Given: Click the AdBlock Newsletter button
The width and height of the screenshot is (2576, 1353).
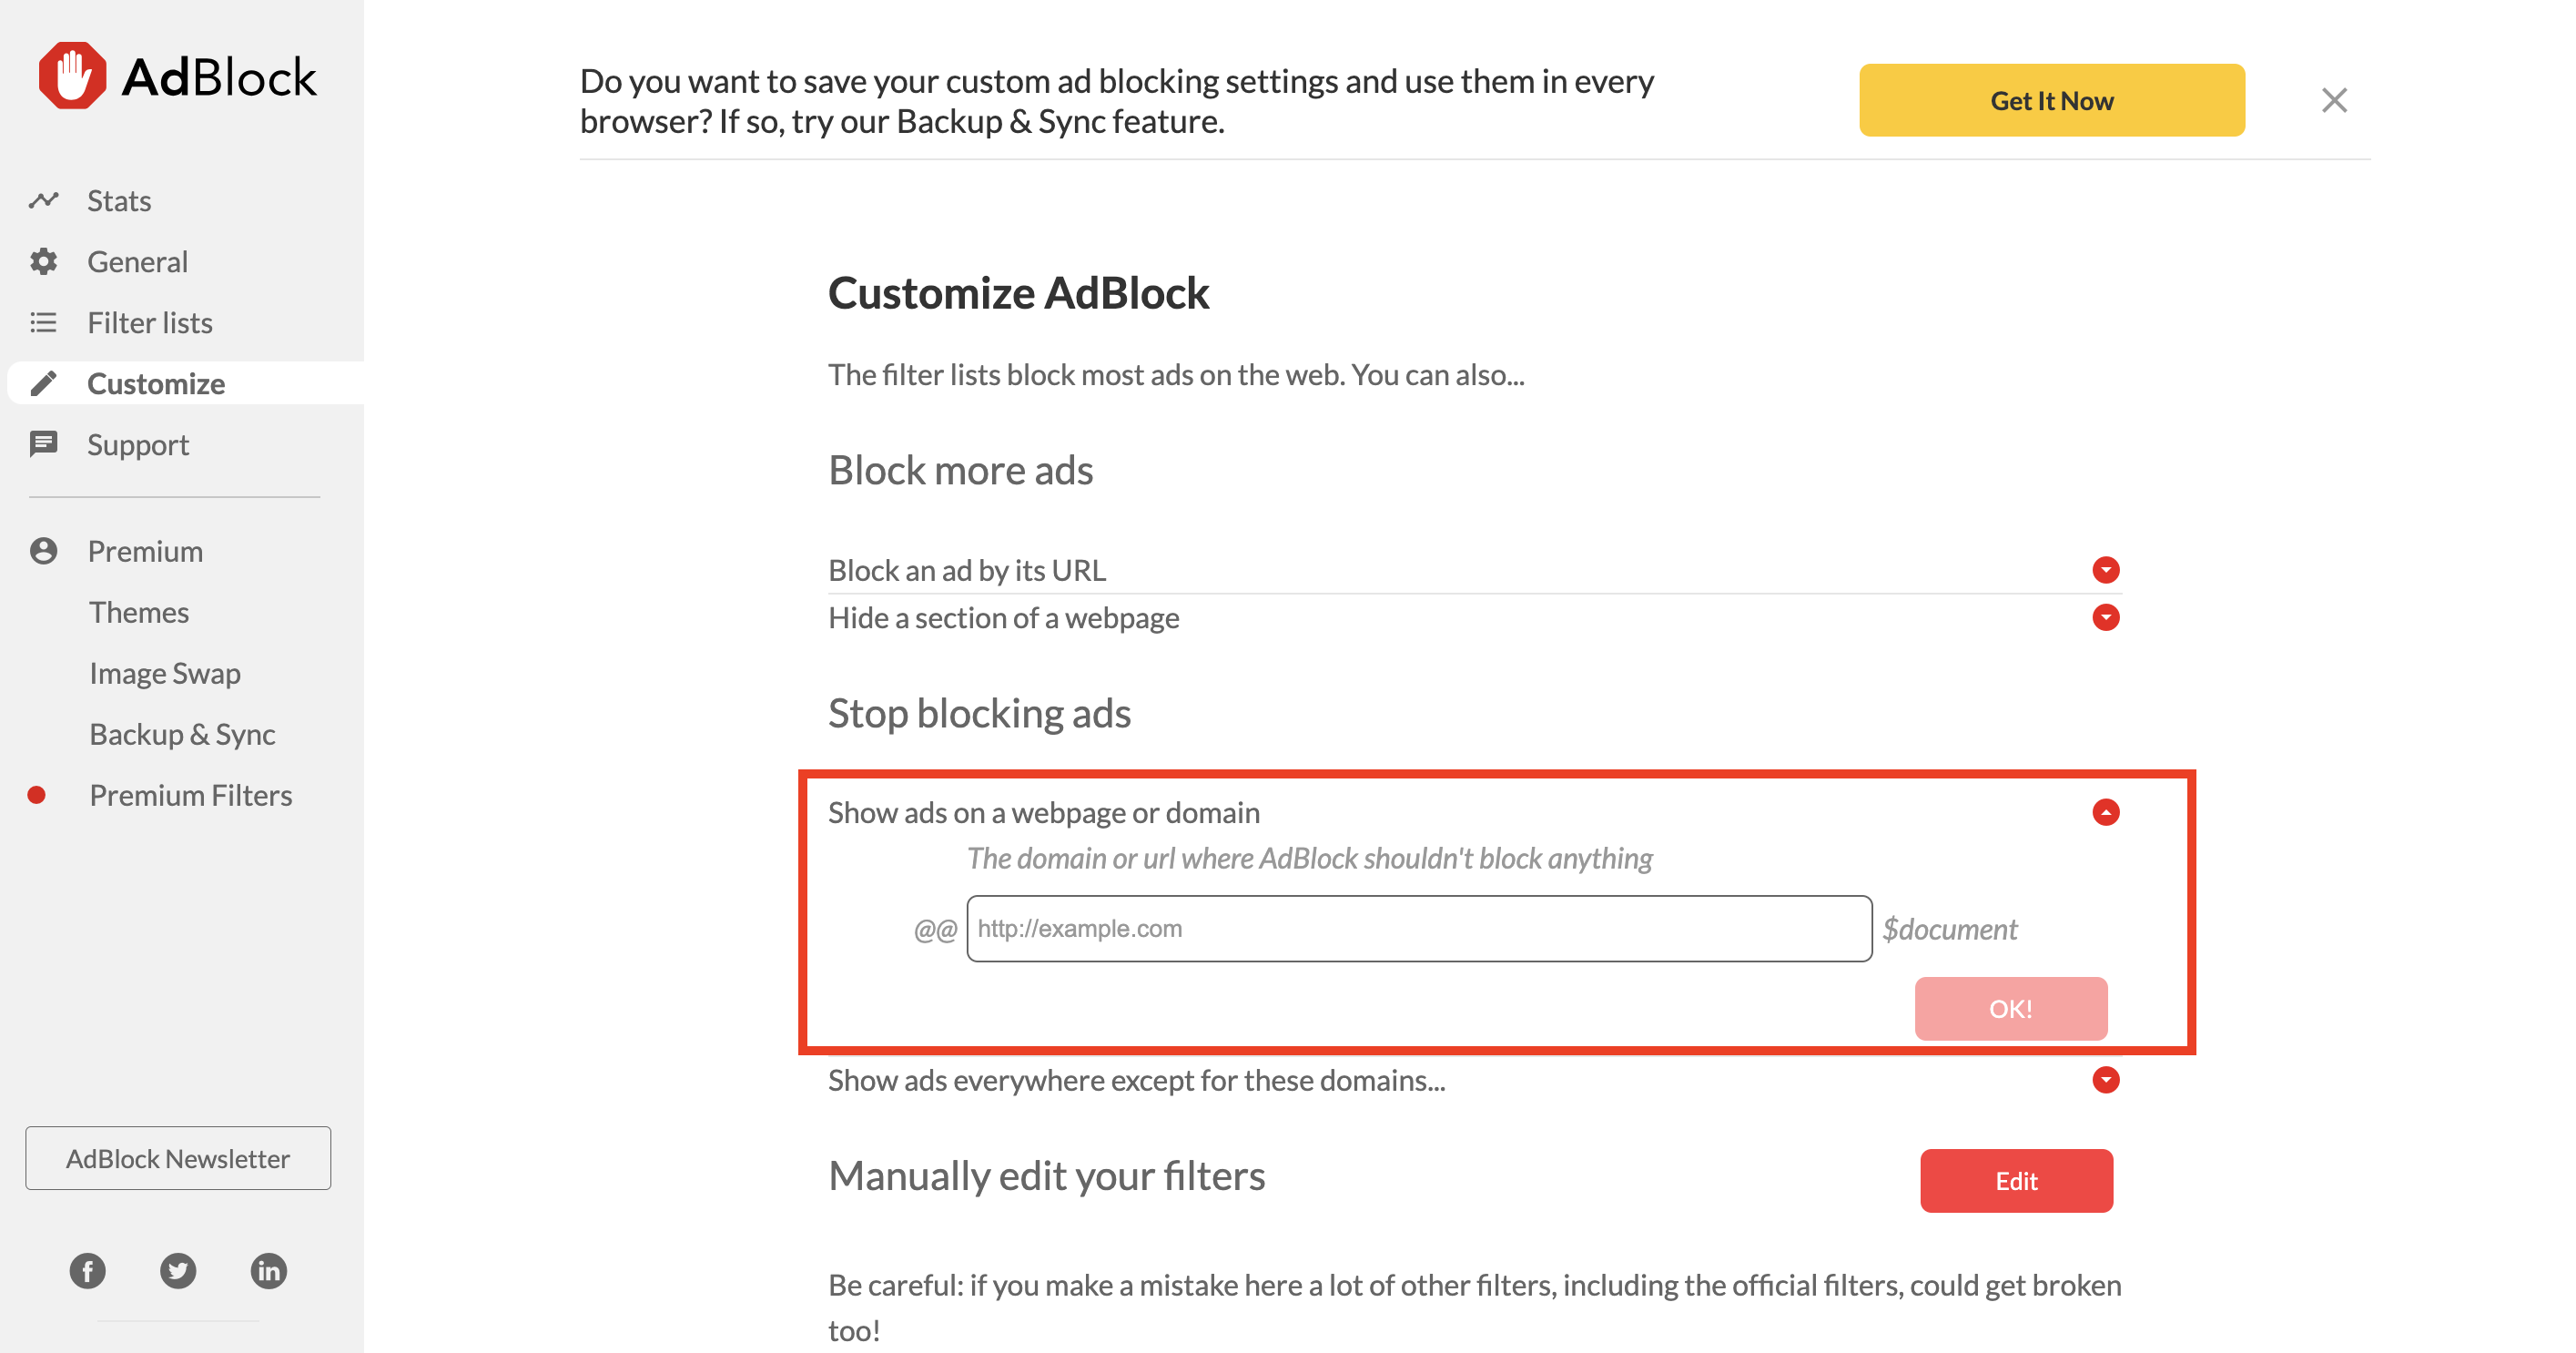Looking at the screenshot, I should tap(178, 1158).
